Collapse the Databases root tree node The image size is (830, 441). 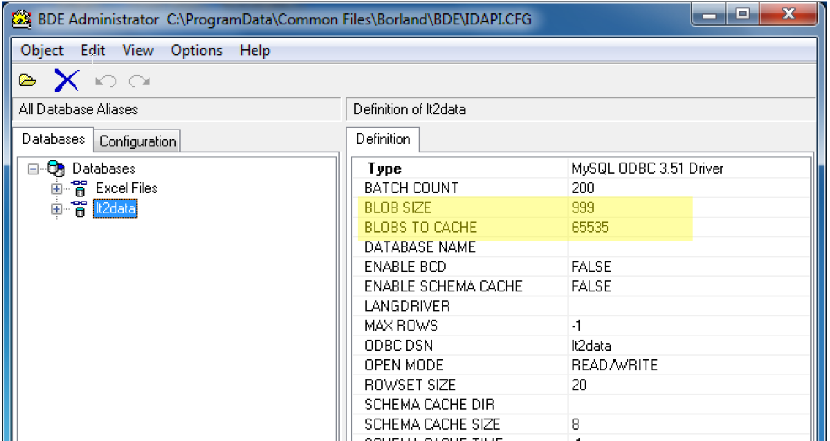coord(35,169)
